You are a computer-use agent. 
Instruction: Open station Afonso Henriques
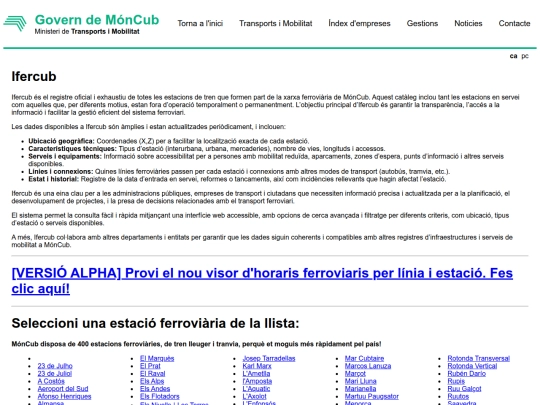click(x=64, y=396)
